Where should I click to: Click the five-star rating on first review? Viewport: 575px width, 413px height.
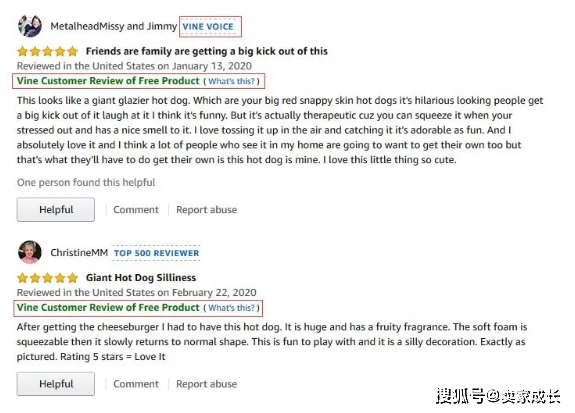(48, 51)
